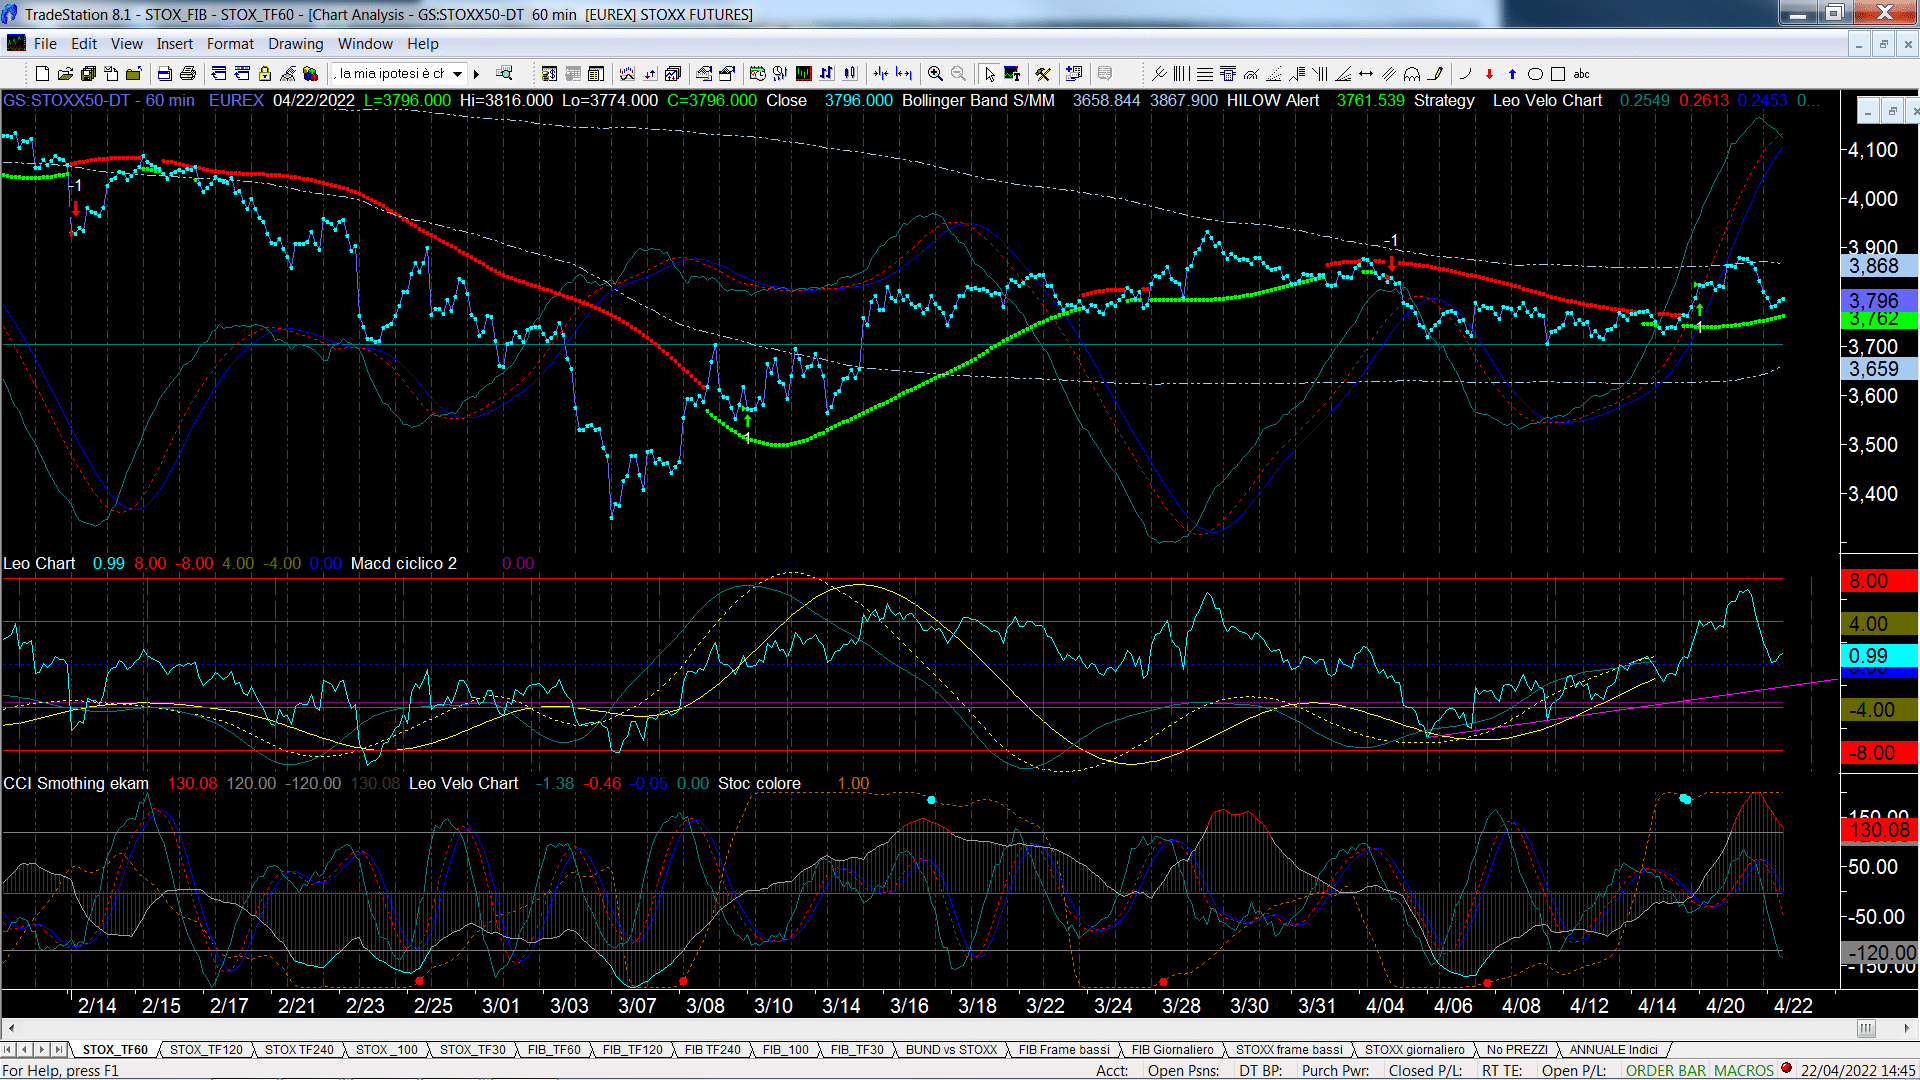Select the trendline drawing tool
The width and height of the screenshot is (1920, 1080).
(x=1159, y=73)
